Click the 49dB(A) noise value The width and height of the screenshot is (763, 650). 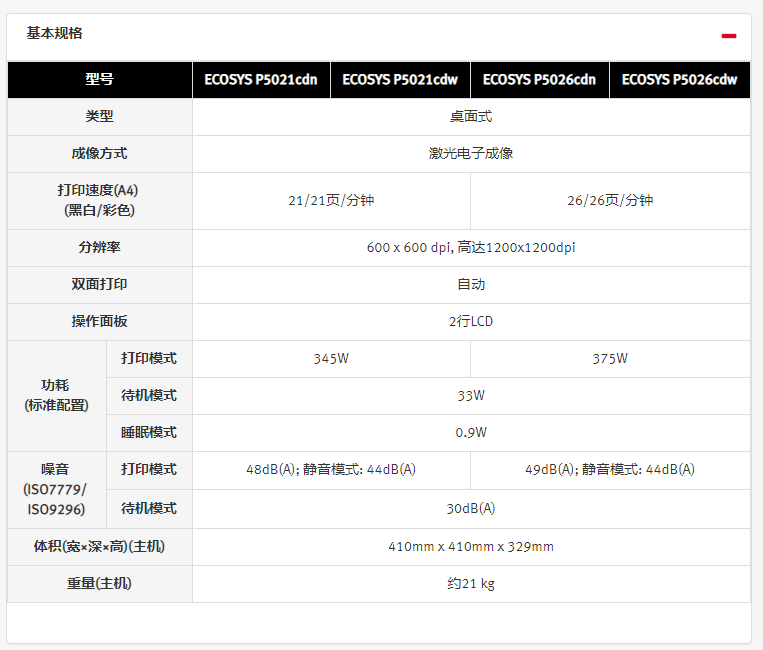610,470
